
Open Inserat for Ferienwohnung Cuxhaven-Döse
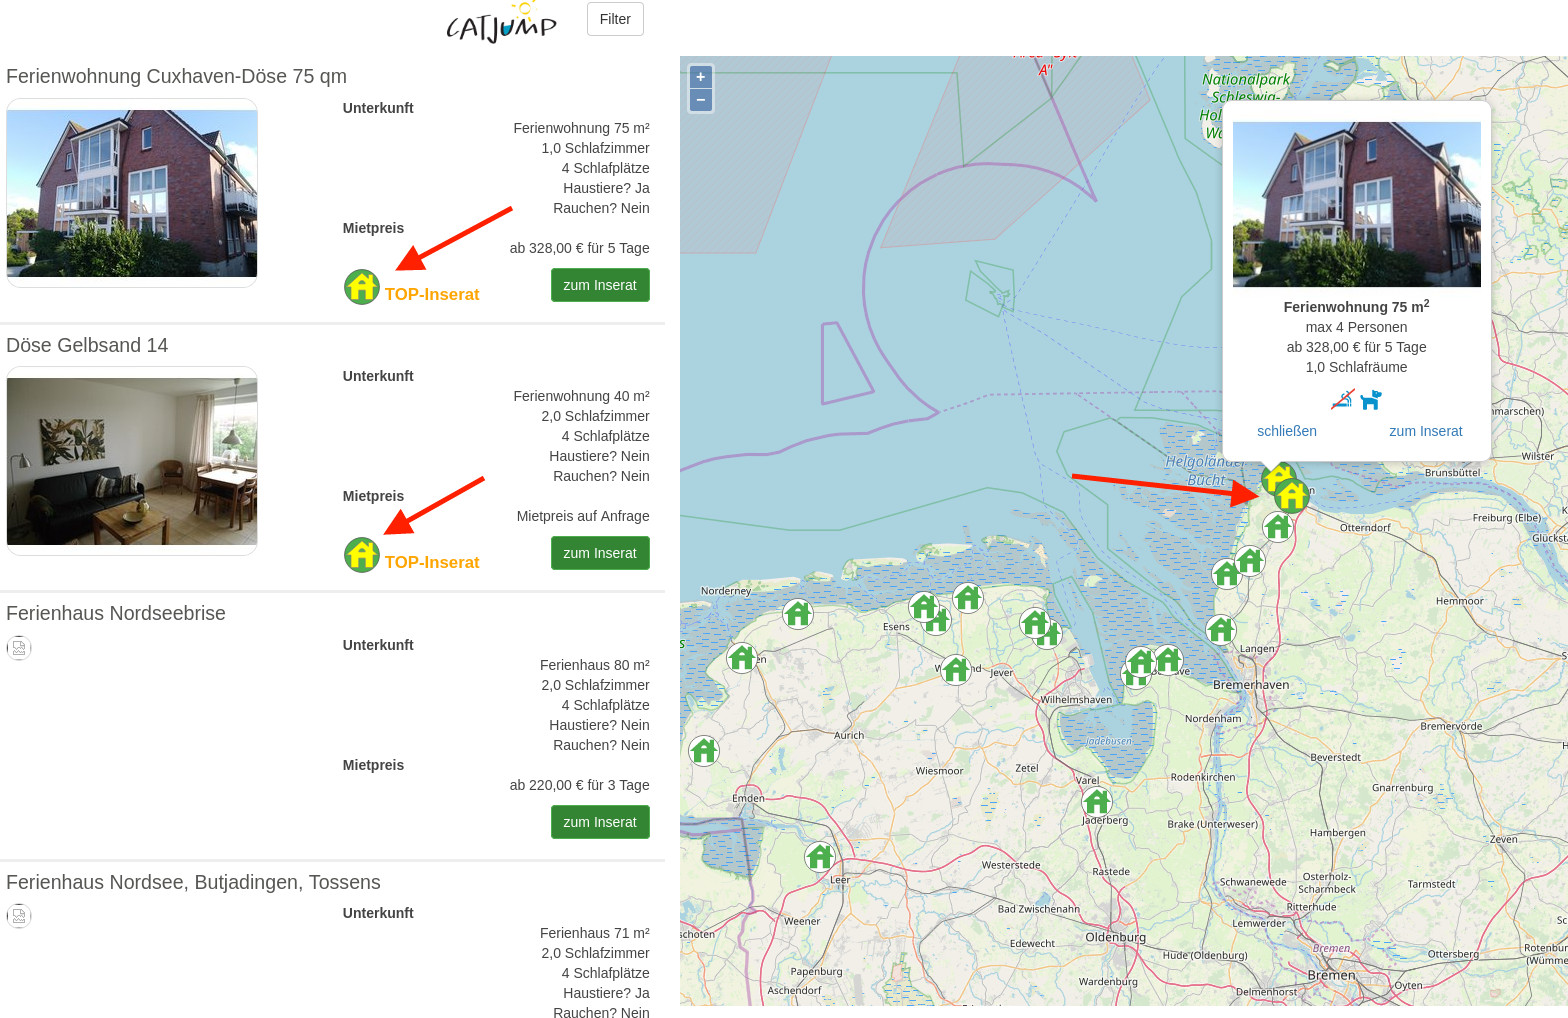600,285
